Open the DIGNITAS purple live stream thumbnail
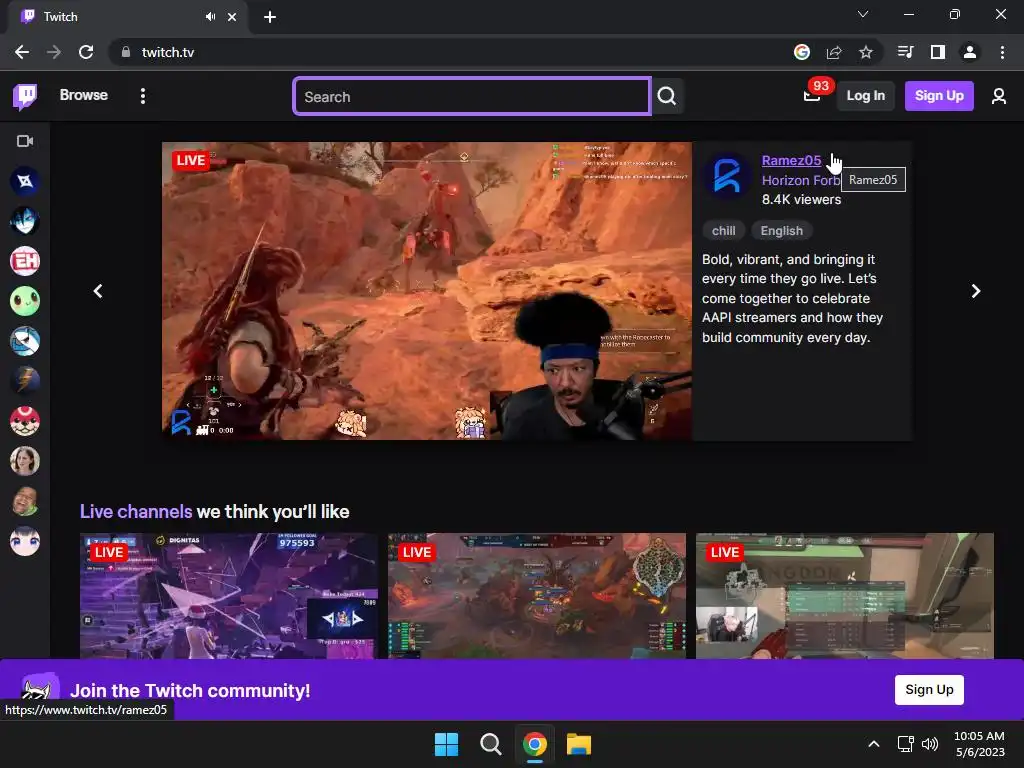Screen dimensions: 1024x768 coord(229,596)
